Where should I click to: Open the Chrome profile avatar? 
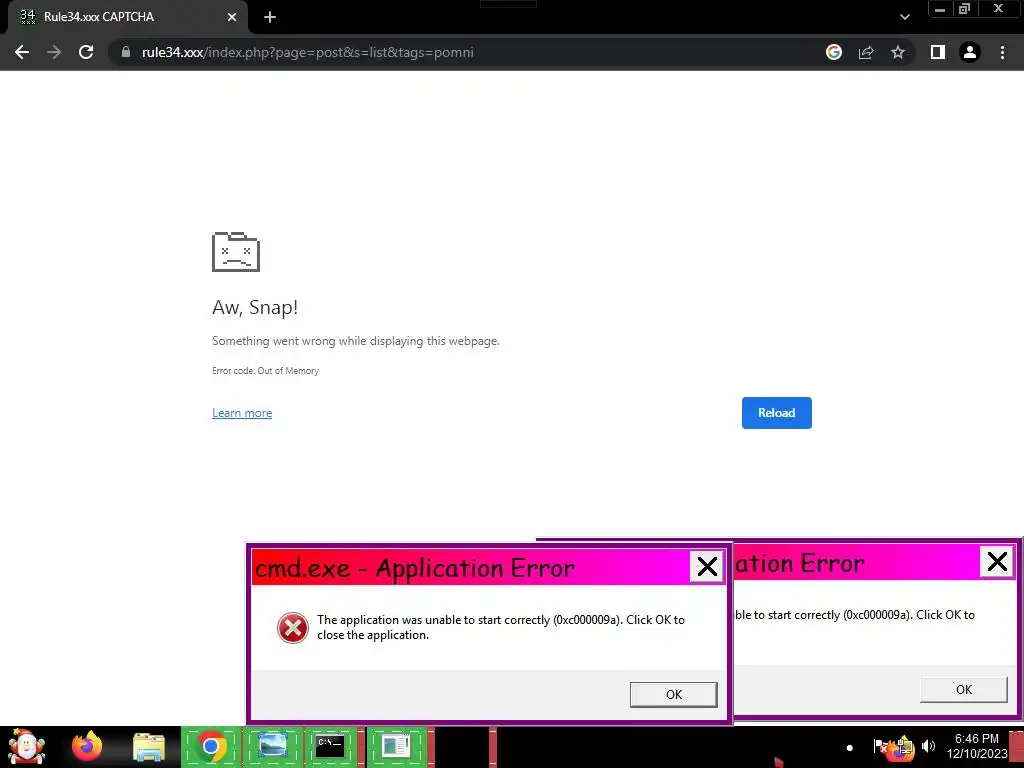click(970, 52)
